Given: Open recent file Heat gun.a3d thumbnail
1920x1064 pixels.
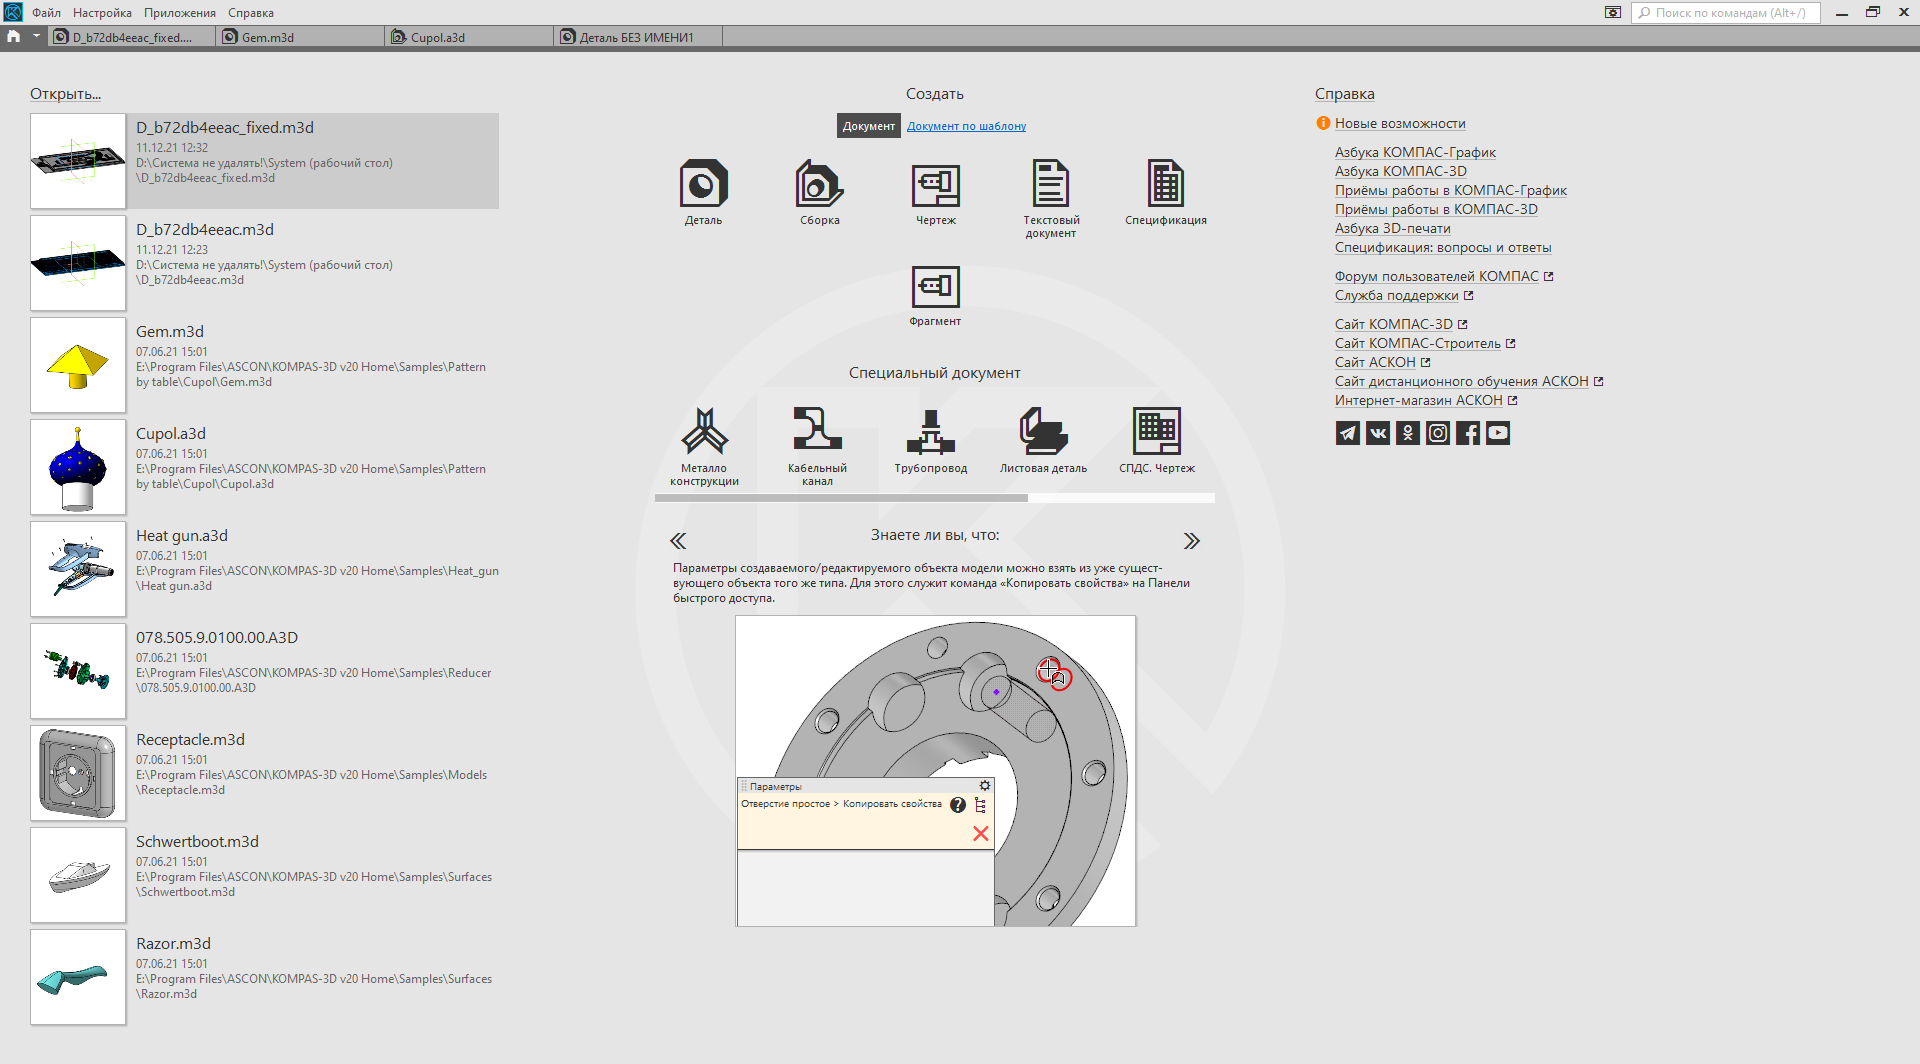Looking at the screenshot, I should [78, 569].
